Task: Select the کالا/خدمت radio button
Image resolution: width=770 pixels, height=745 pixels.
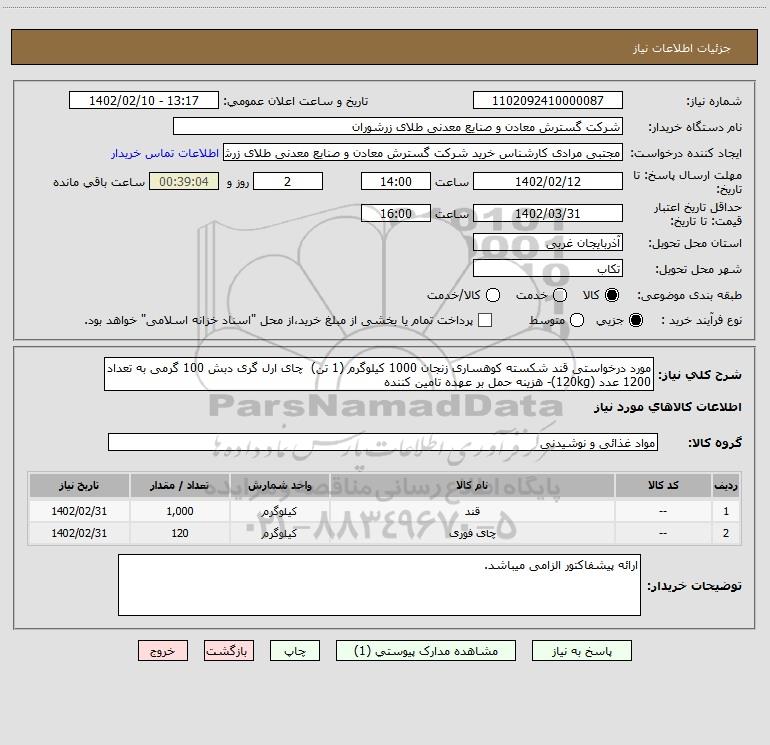Action: (x=493, y=295)
